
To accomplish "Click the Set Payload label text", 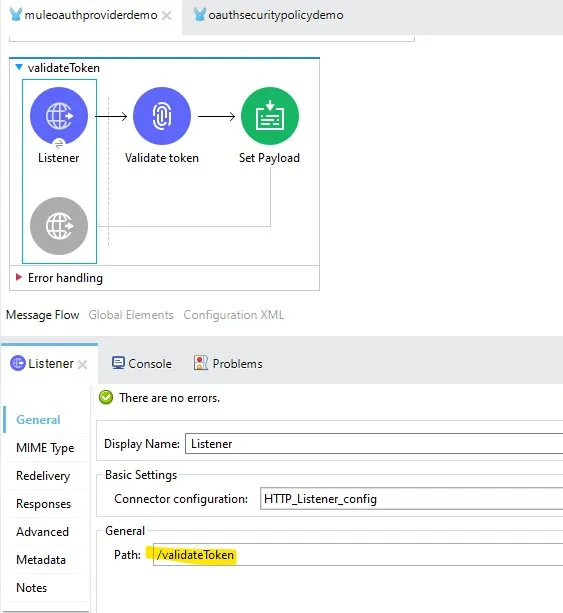I will pos(269,158).
